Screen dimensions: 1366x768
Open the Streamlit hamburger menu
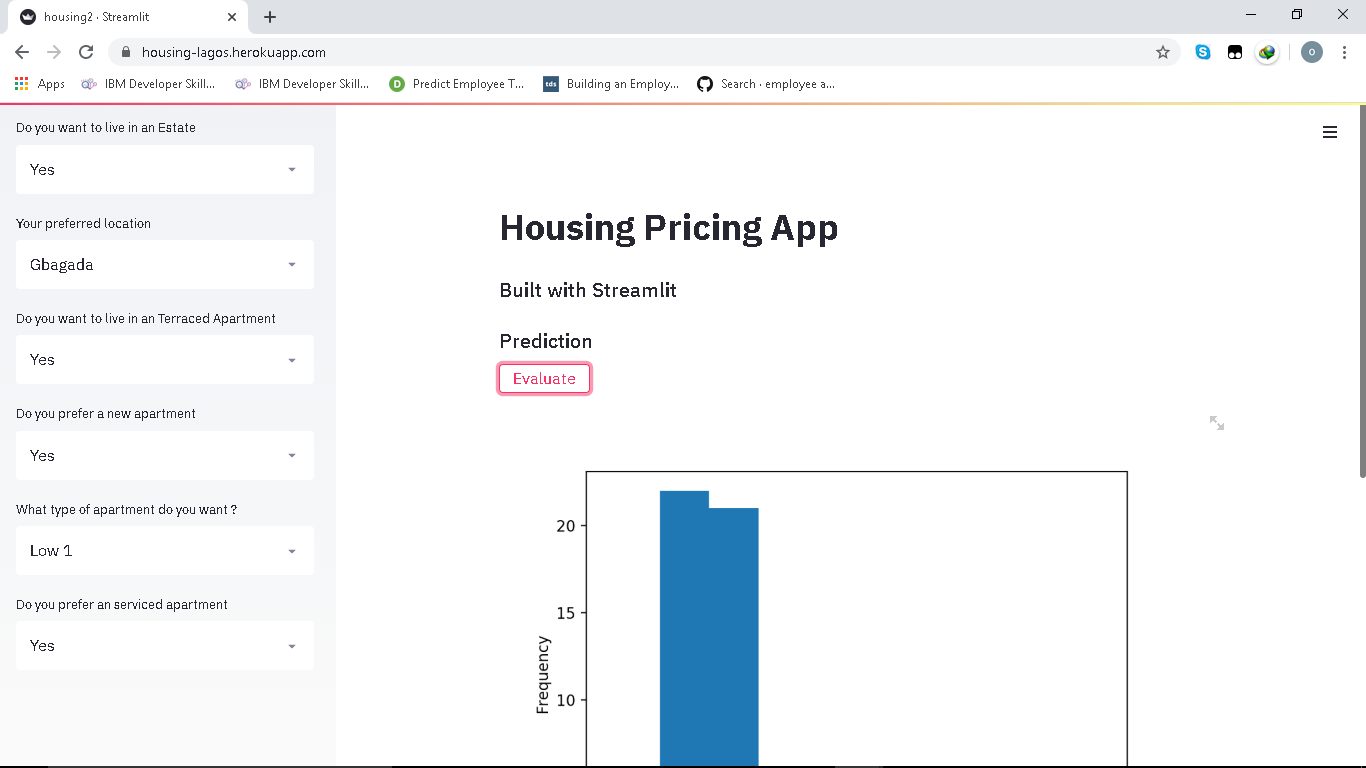coord(1330,132)
